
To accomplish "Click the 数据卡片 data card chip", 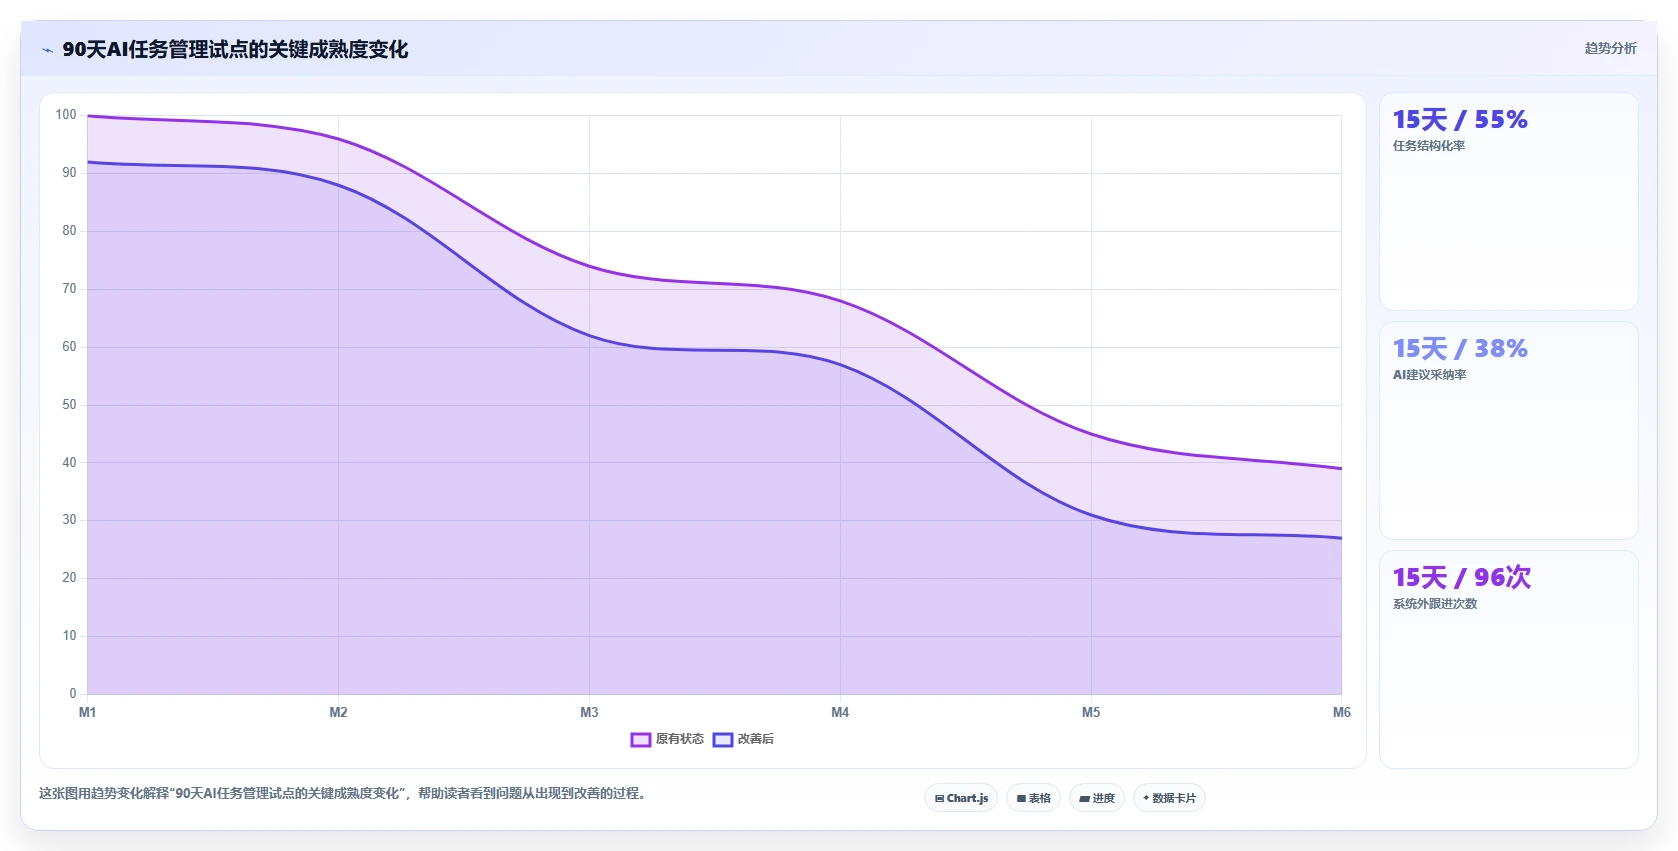I will pos(1169,798).
